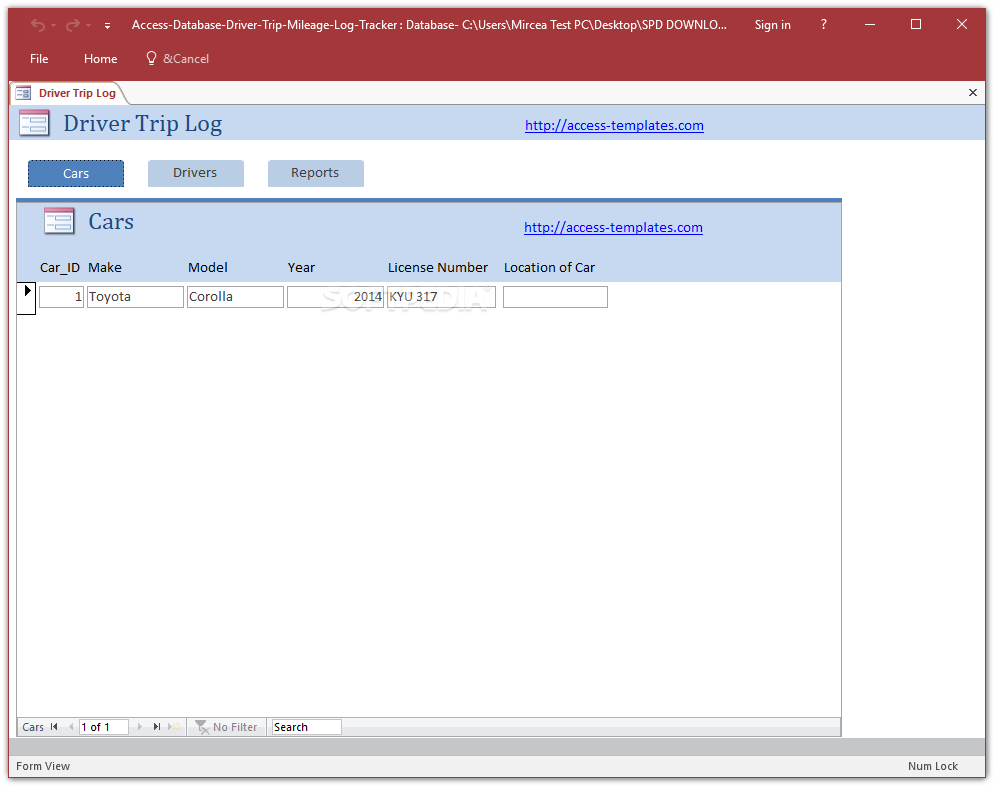
Task: Click the form icon on the Driver Trip Log tab
Action: pos(23,93)
